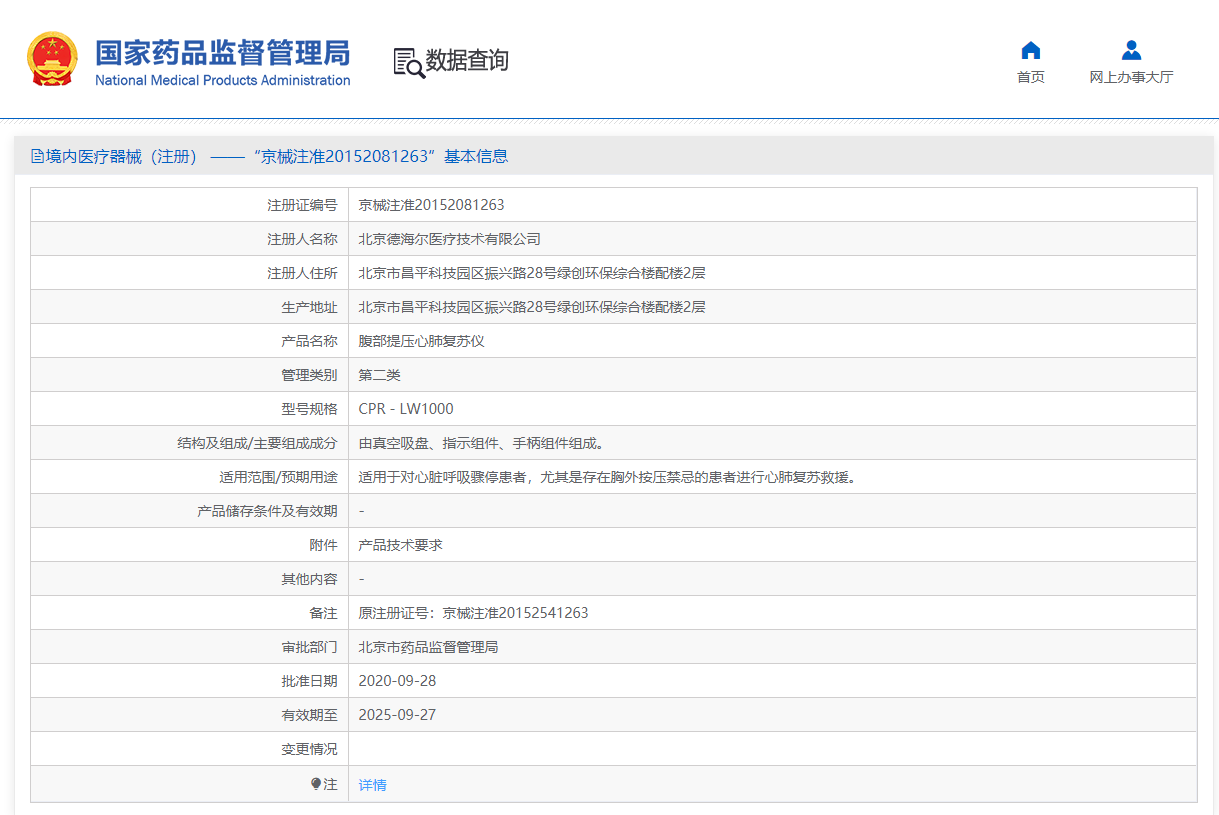The height and width of the screenshot is (815, 1219).
Task: Click the national emblem logo
Action: click(52, 59)
